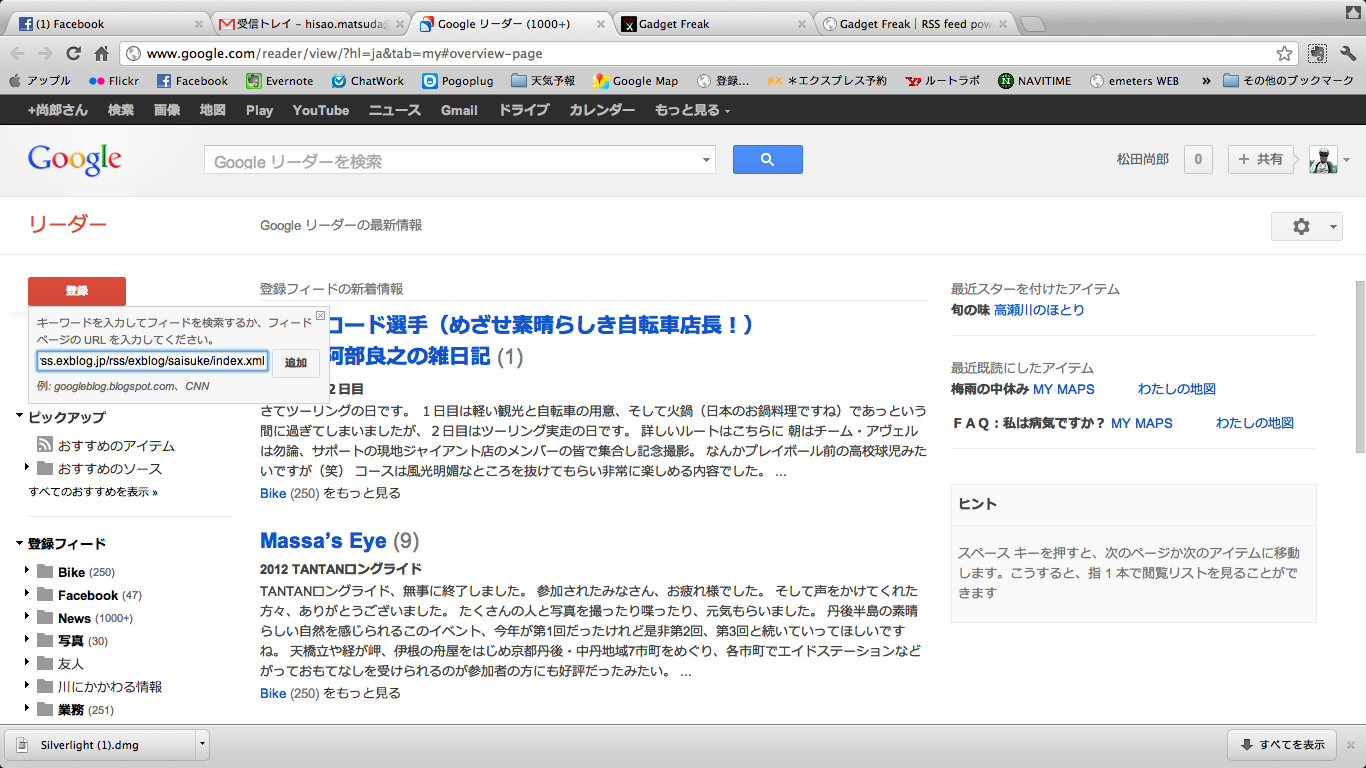
Task: Click the profile avatar picture
Action: 1323,159
